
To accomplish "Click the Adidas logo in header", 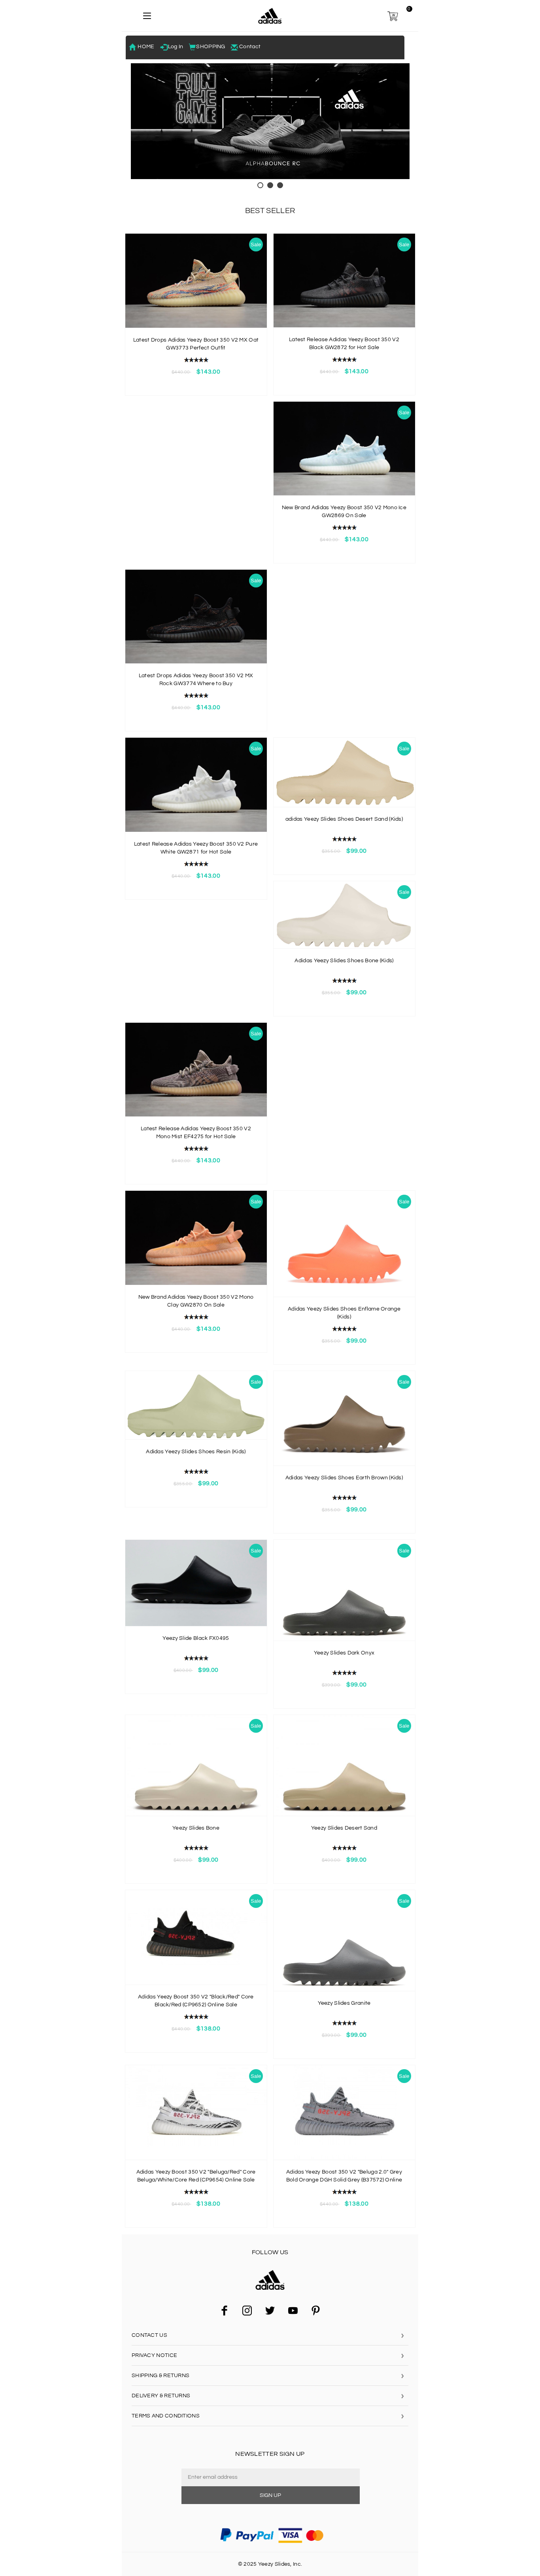I will click(x=270, y=16).
